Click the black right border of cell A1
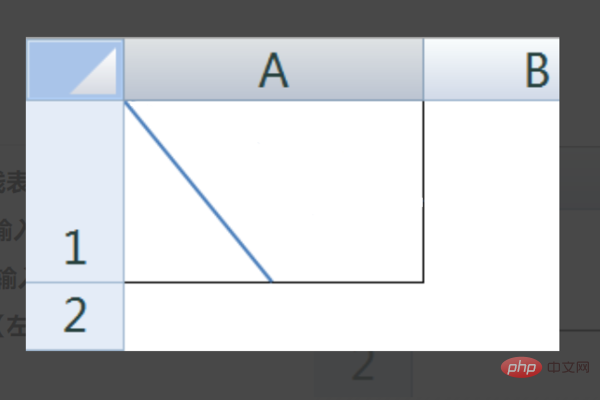The image size is (600, 400). [x=423, y=191]
